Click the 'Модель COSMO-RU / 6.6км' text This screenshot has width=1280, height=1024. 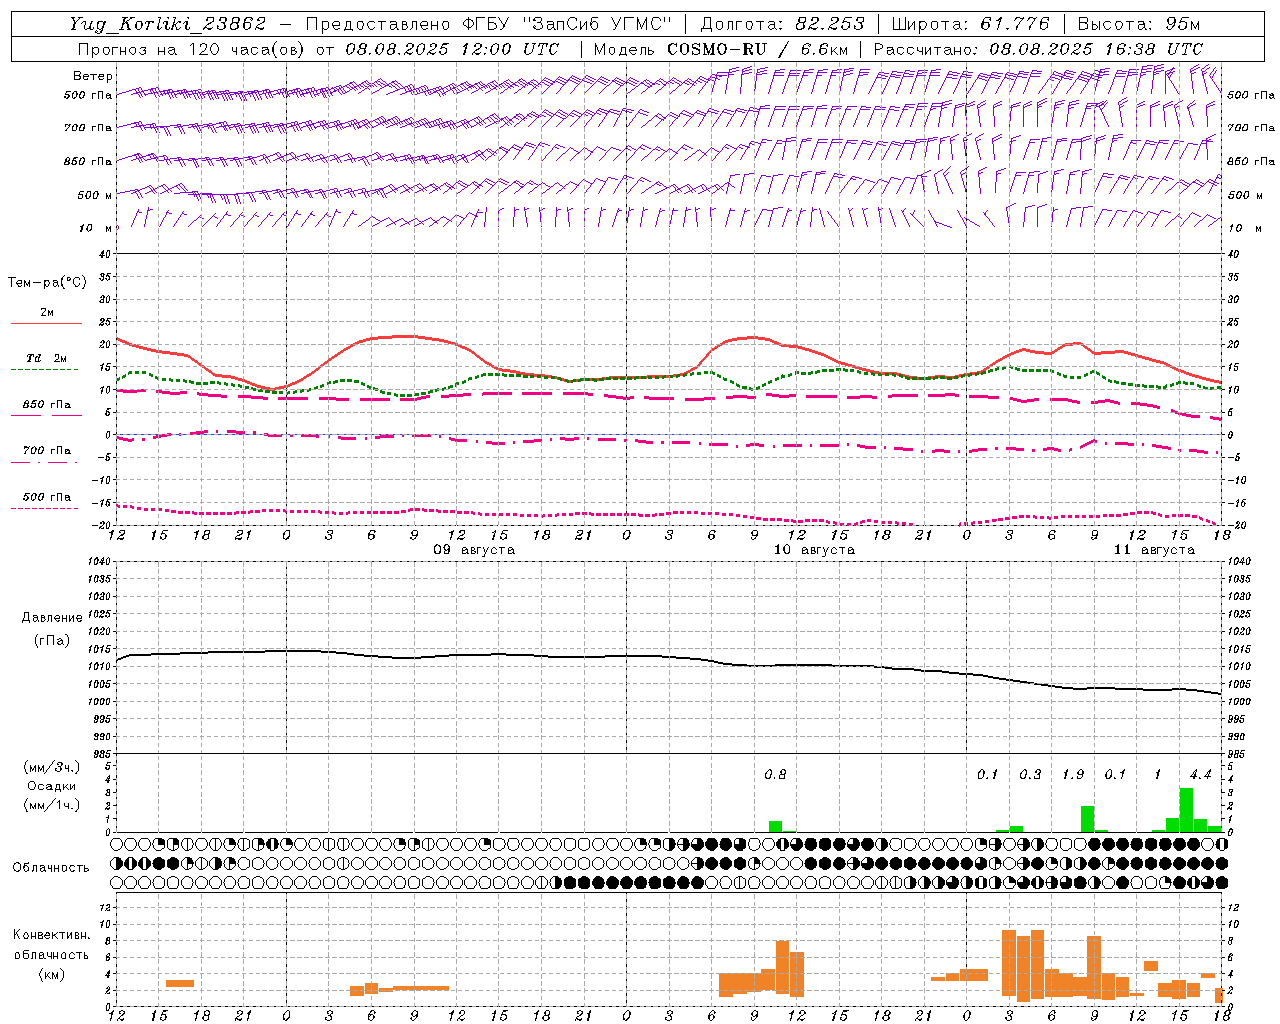721,49
